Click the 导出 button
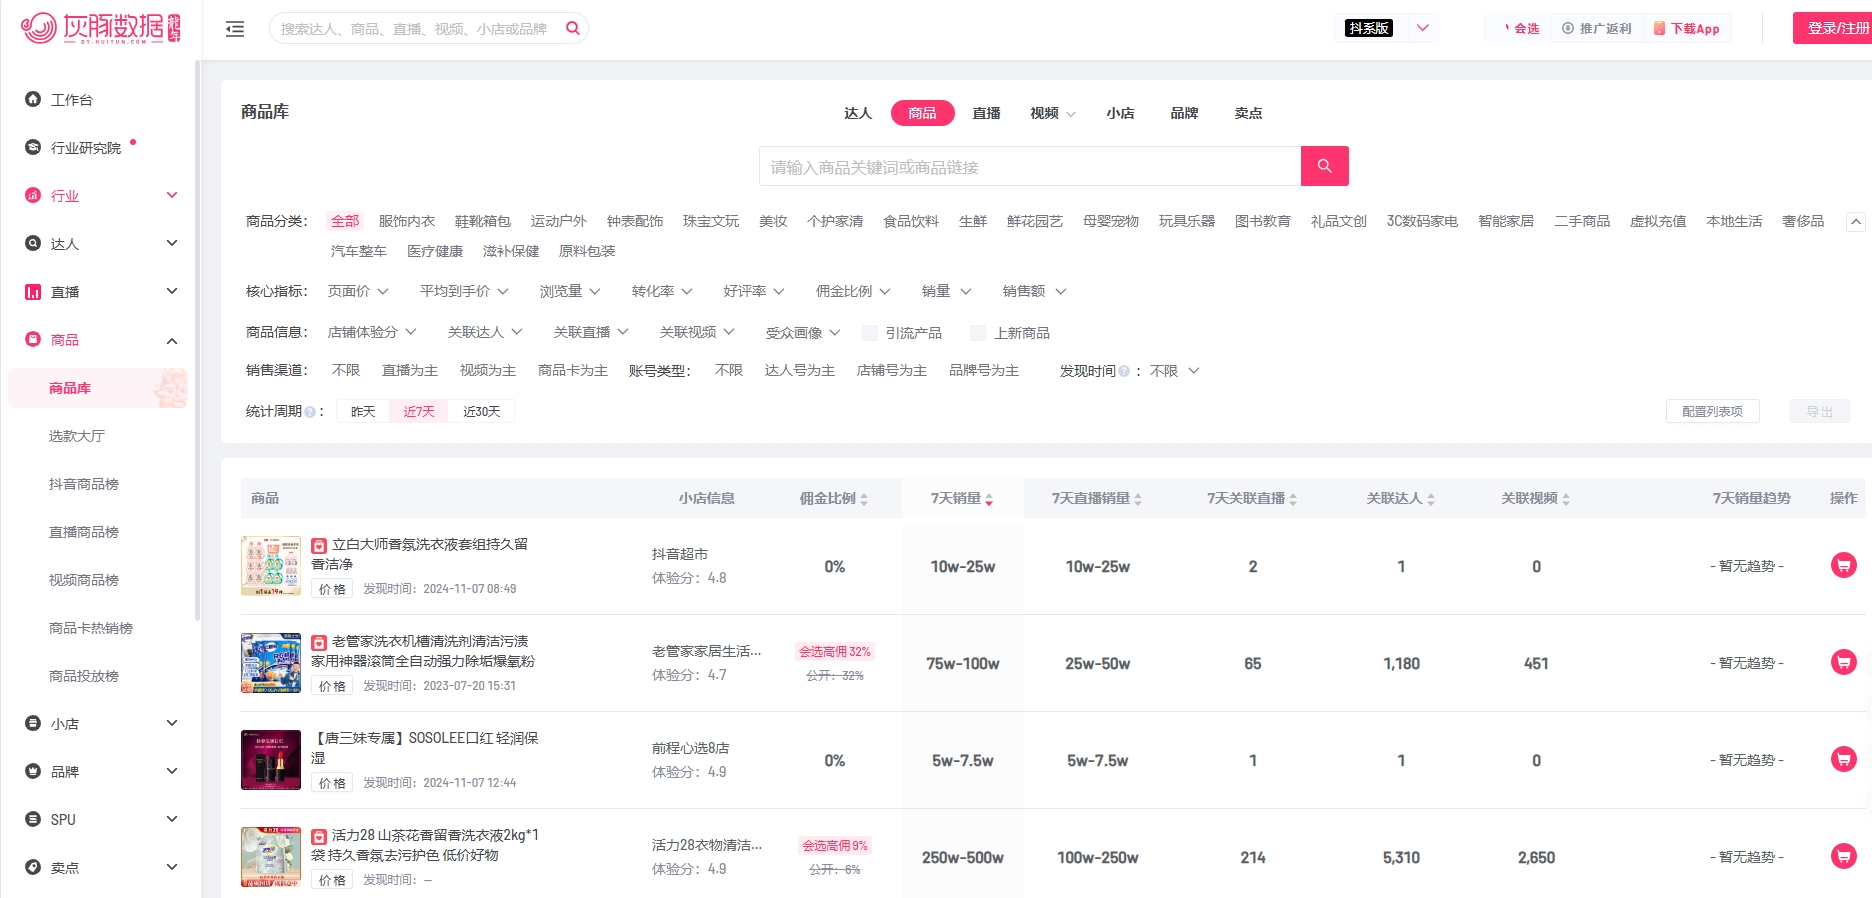The image size is (1872, 898). coord(1819,411)
